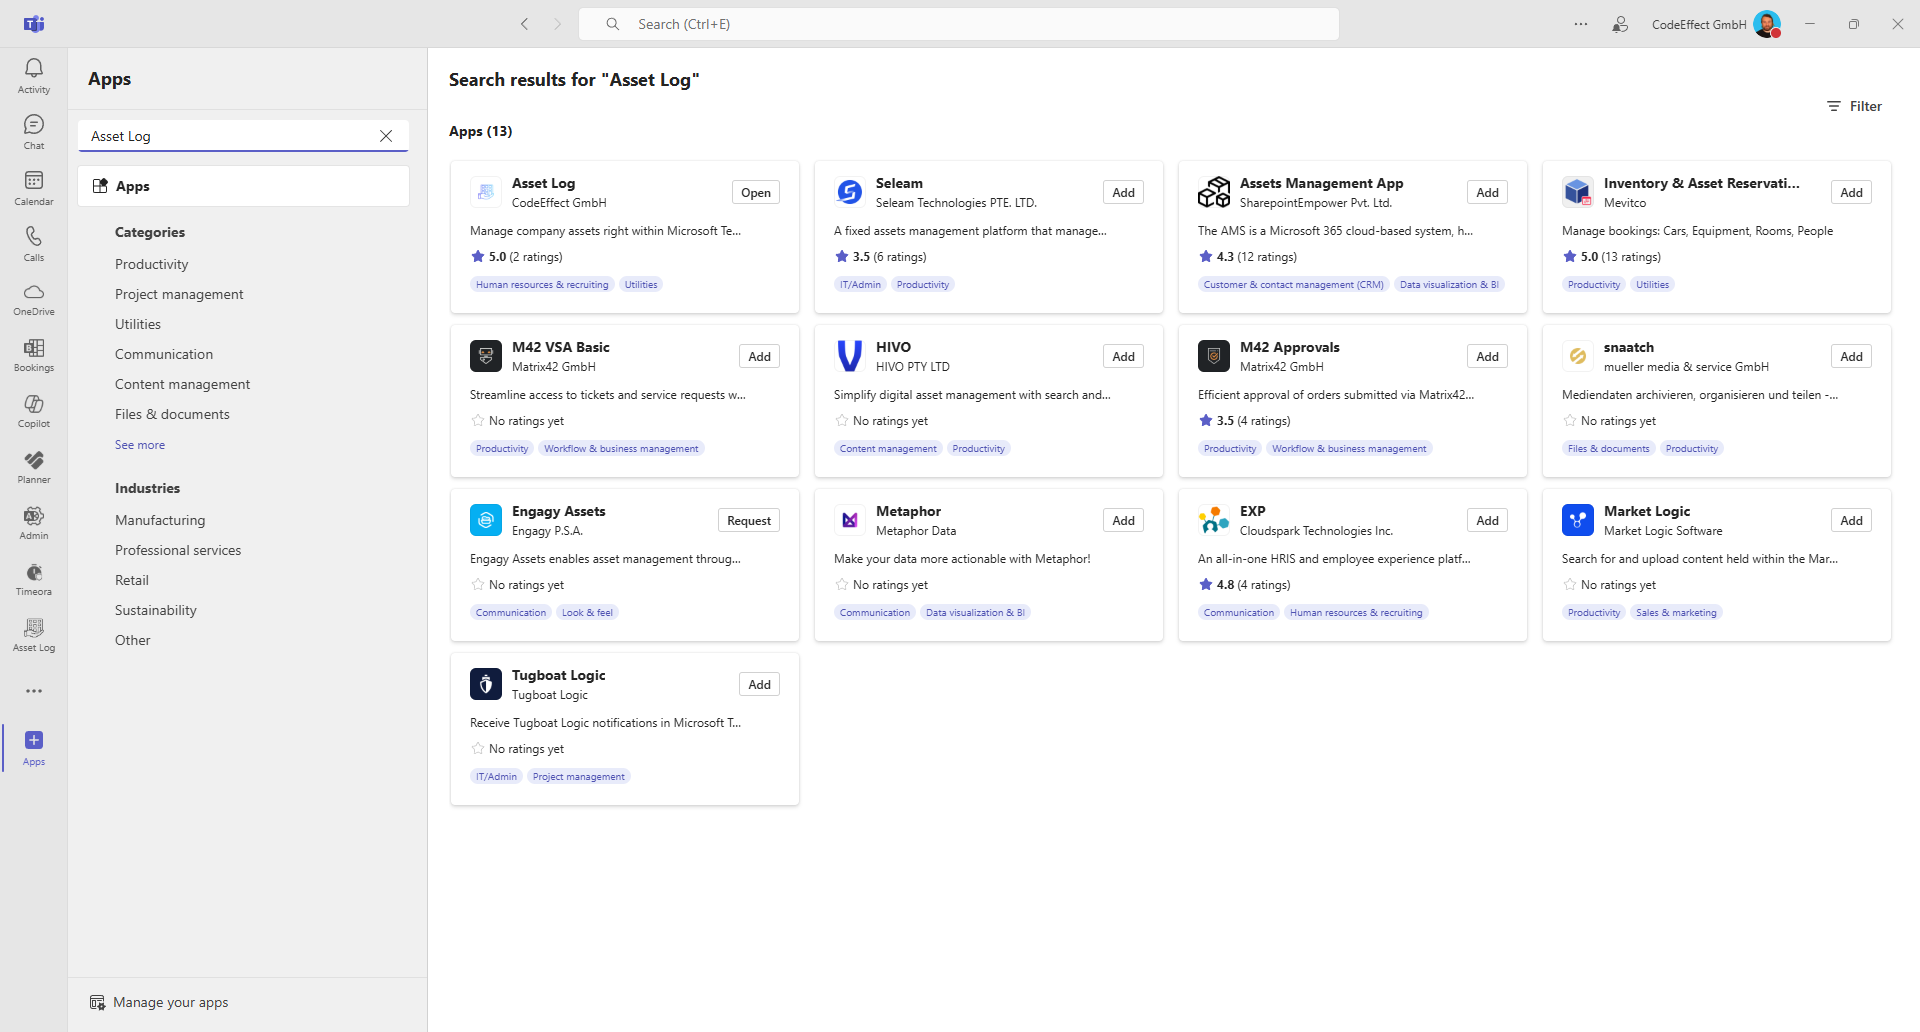Click the Market Logic app logo
This screenshot has width=1920, height=1032.
pyautogui.click(x=1578, y=520)
